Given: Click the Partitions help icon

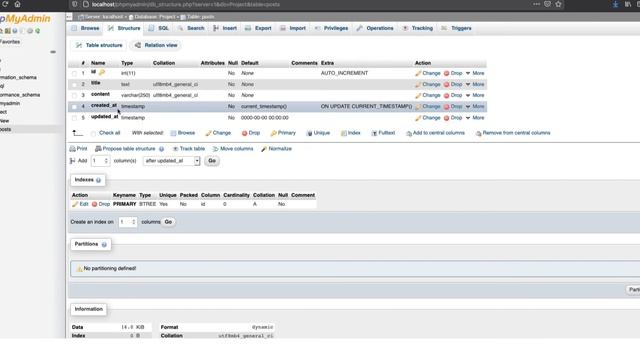Looking at the screenshot, I should coord(104,244).
